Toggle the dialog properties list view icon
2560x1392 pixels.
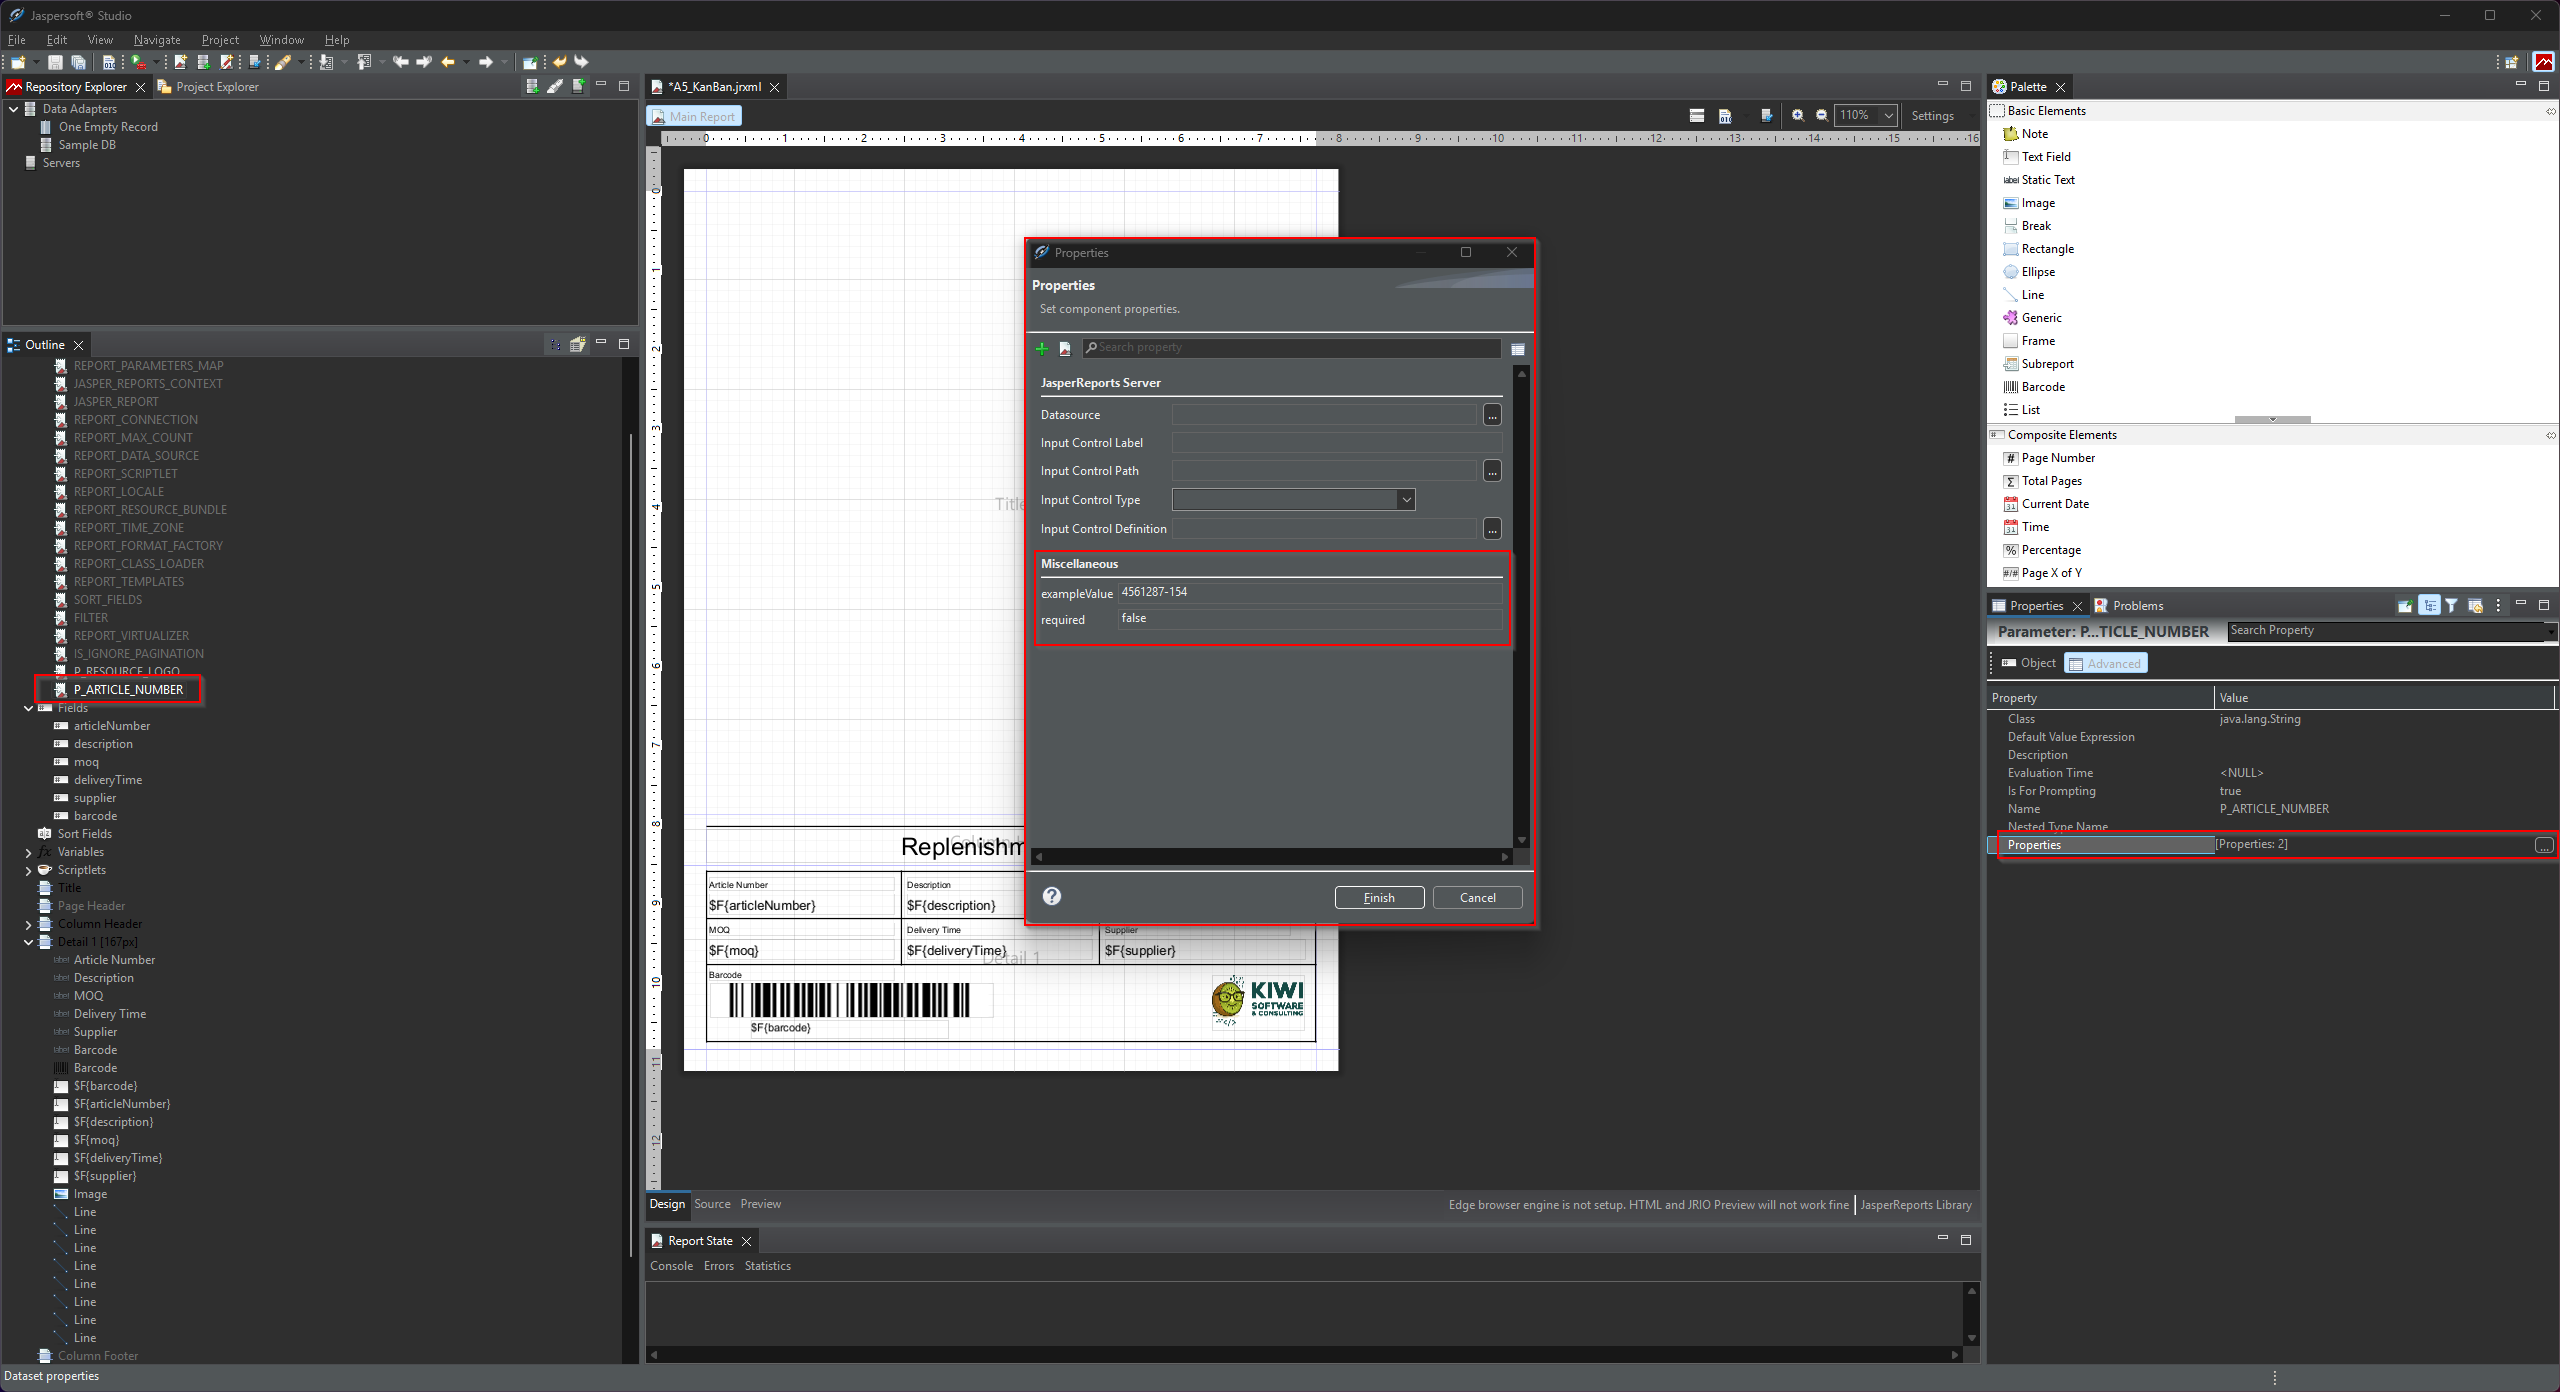[1518, 349]
